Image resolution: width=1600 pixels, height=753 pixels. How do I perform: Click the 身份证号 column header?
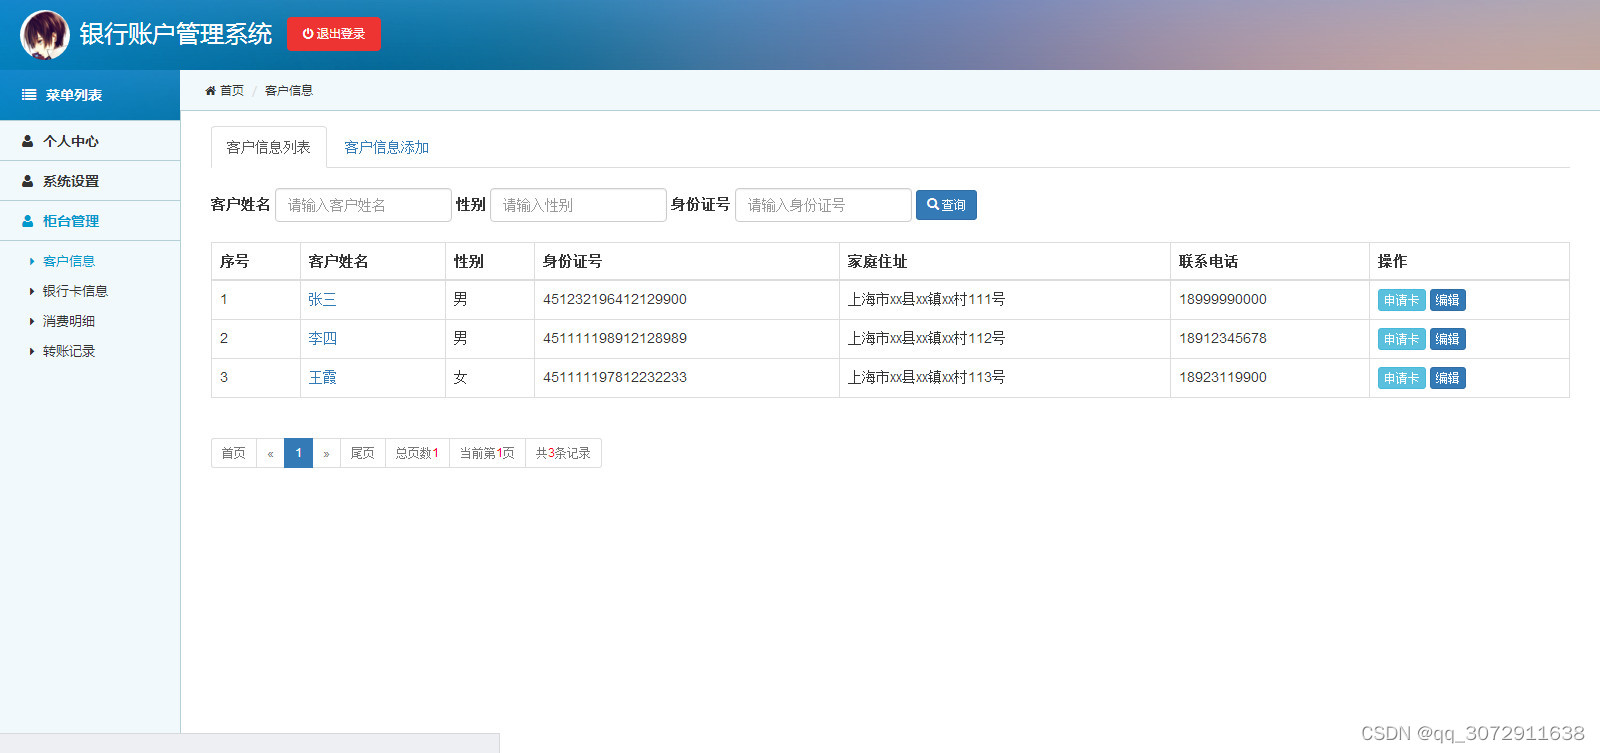[572, 261]
